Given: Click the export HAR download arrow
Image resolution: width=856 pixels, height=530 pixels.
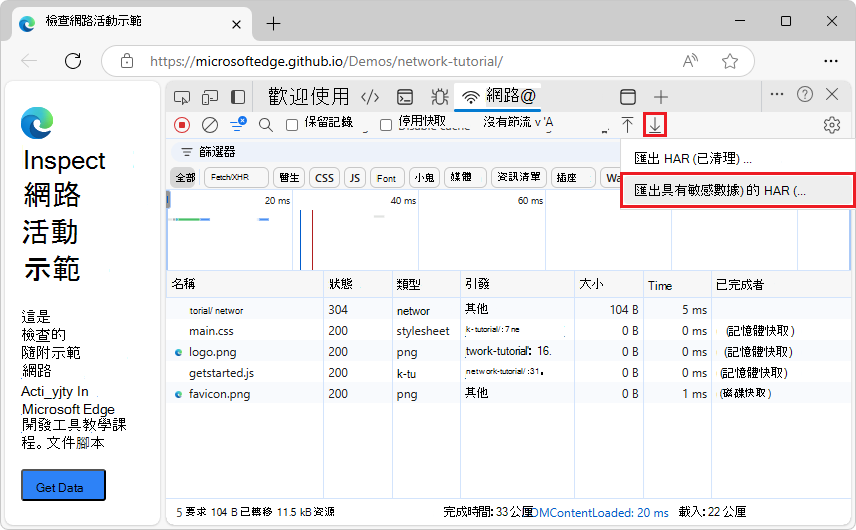Looking at the screenshot, I should 655,125.
